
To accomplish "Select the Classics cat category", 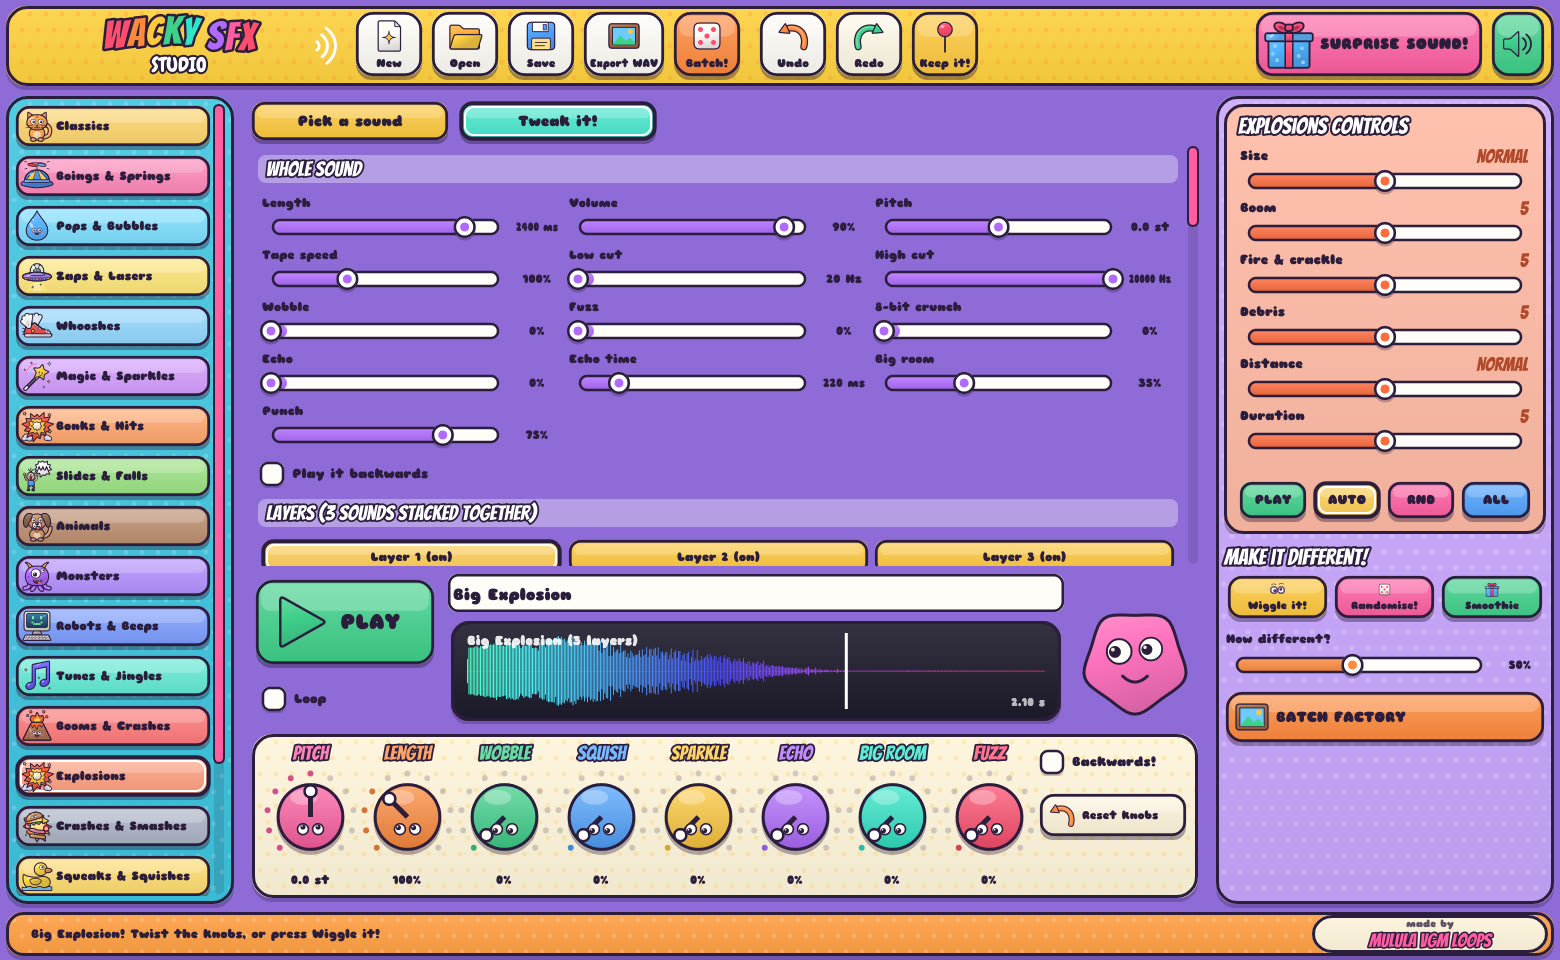I will click(x=113, y=126).
